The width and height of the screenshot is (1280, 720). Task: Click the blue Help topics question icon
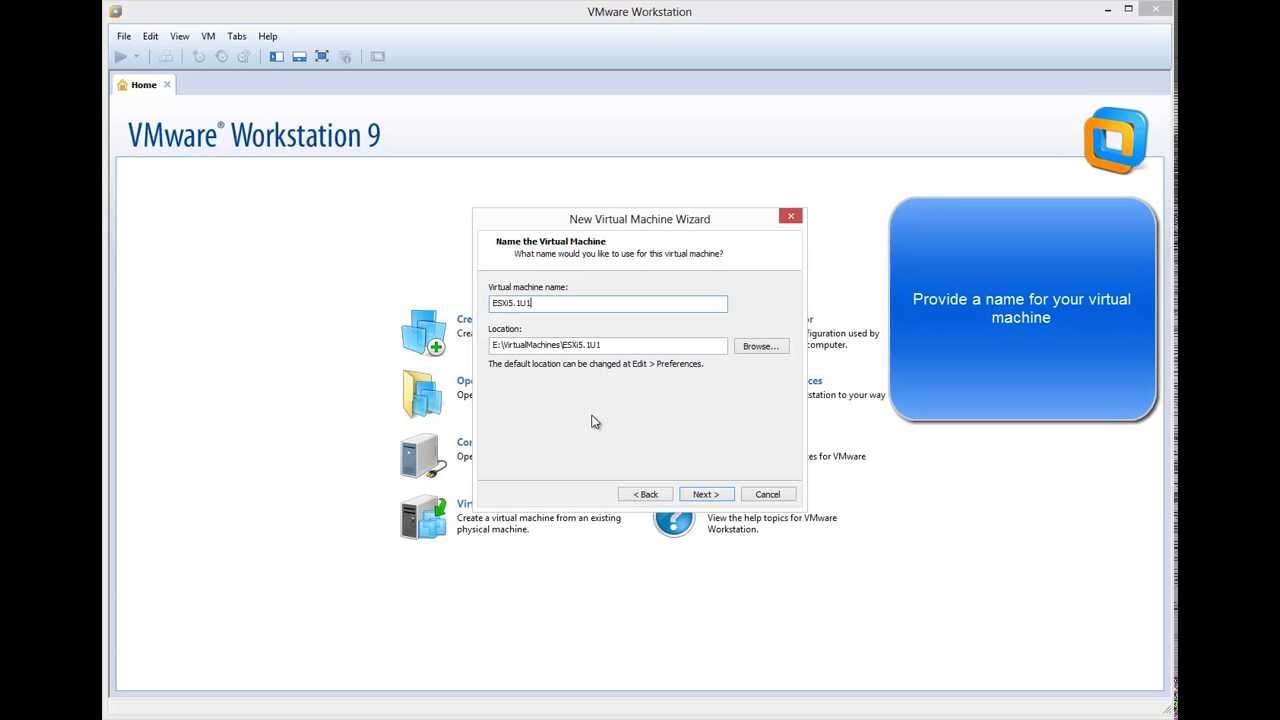(x=674, y=520)
